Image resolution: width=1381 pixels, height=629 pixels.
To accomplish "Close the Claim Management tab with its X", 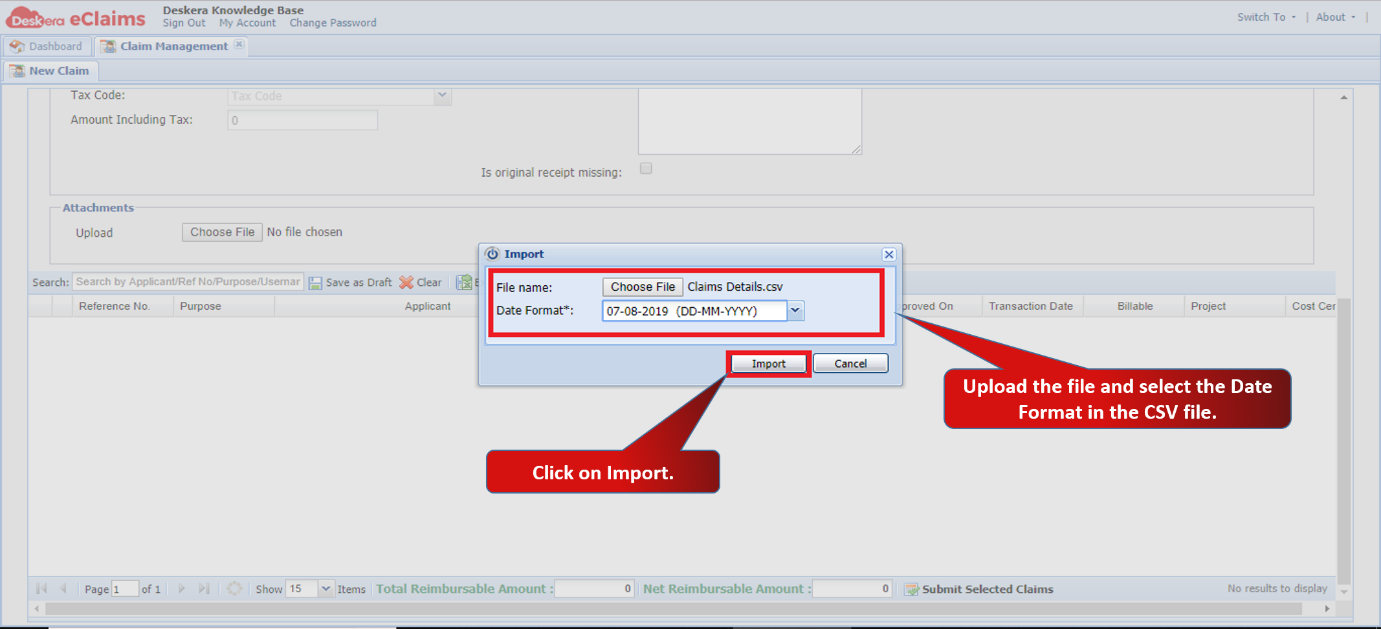I will coord(239,45).
